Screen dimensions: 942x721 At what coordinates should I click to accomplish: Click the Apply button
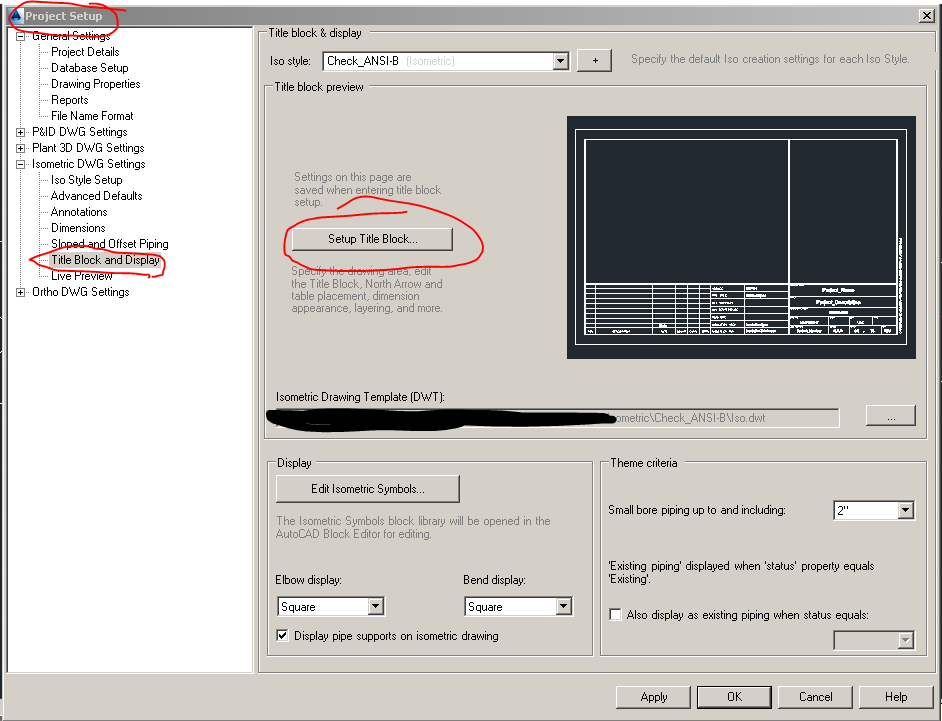point(653,697)
